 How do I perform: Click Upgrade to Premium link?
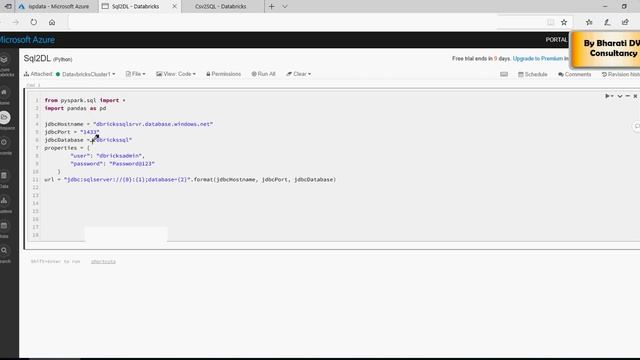tap(538, 59)
